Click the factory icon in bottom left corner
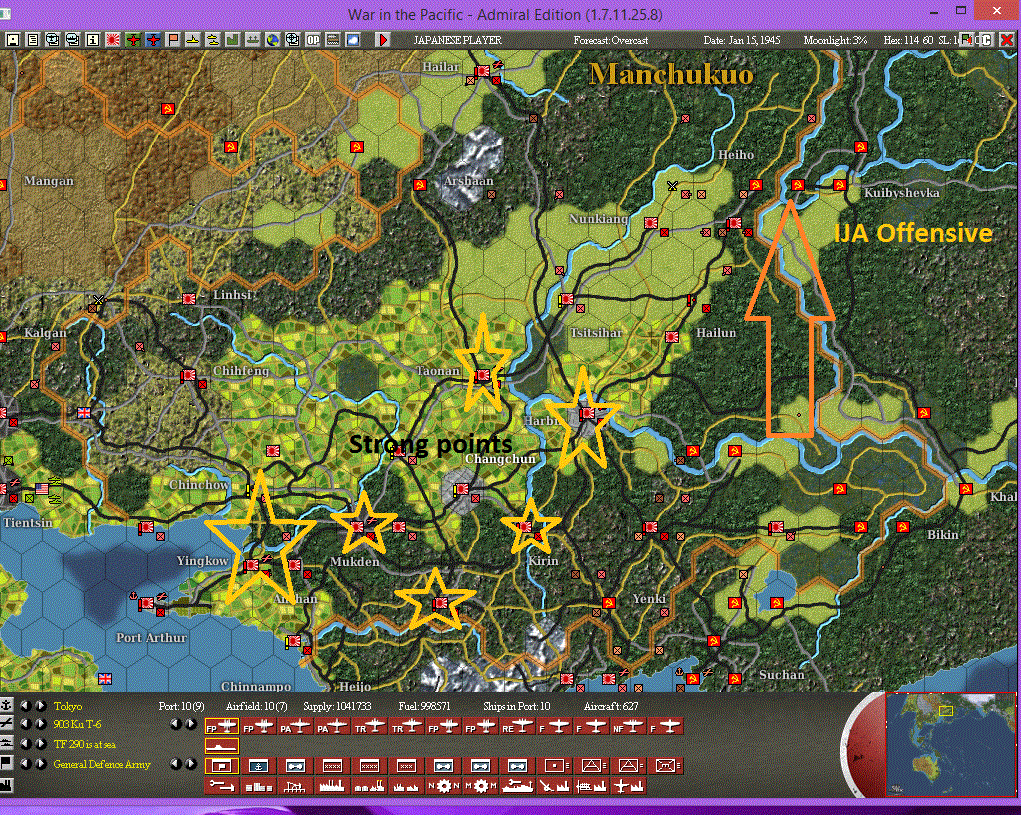This screenshot has width=1021, height=815. pyautogui.click(x=6, y=784)
